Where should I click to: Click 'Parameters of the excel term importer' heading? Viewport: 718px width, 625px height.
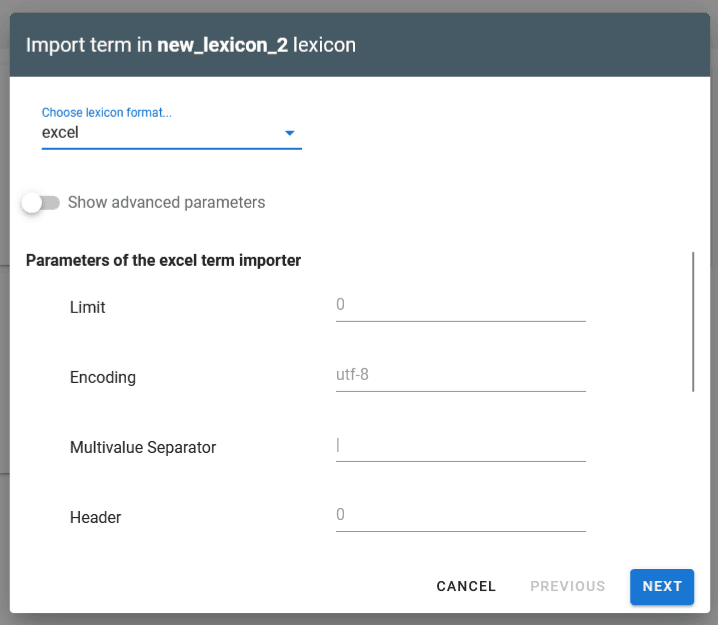tap(164, 261)
